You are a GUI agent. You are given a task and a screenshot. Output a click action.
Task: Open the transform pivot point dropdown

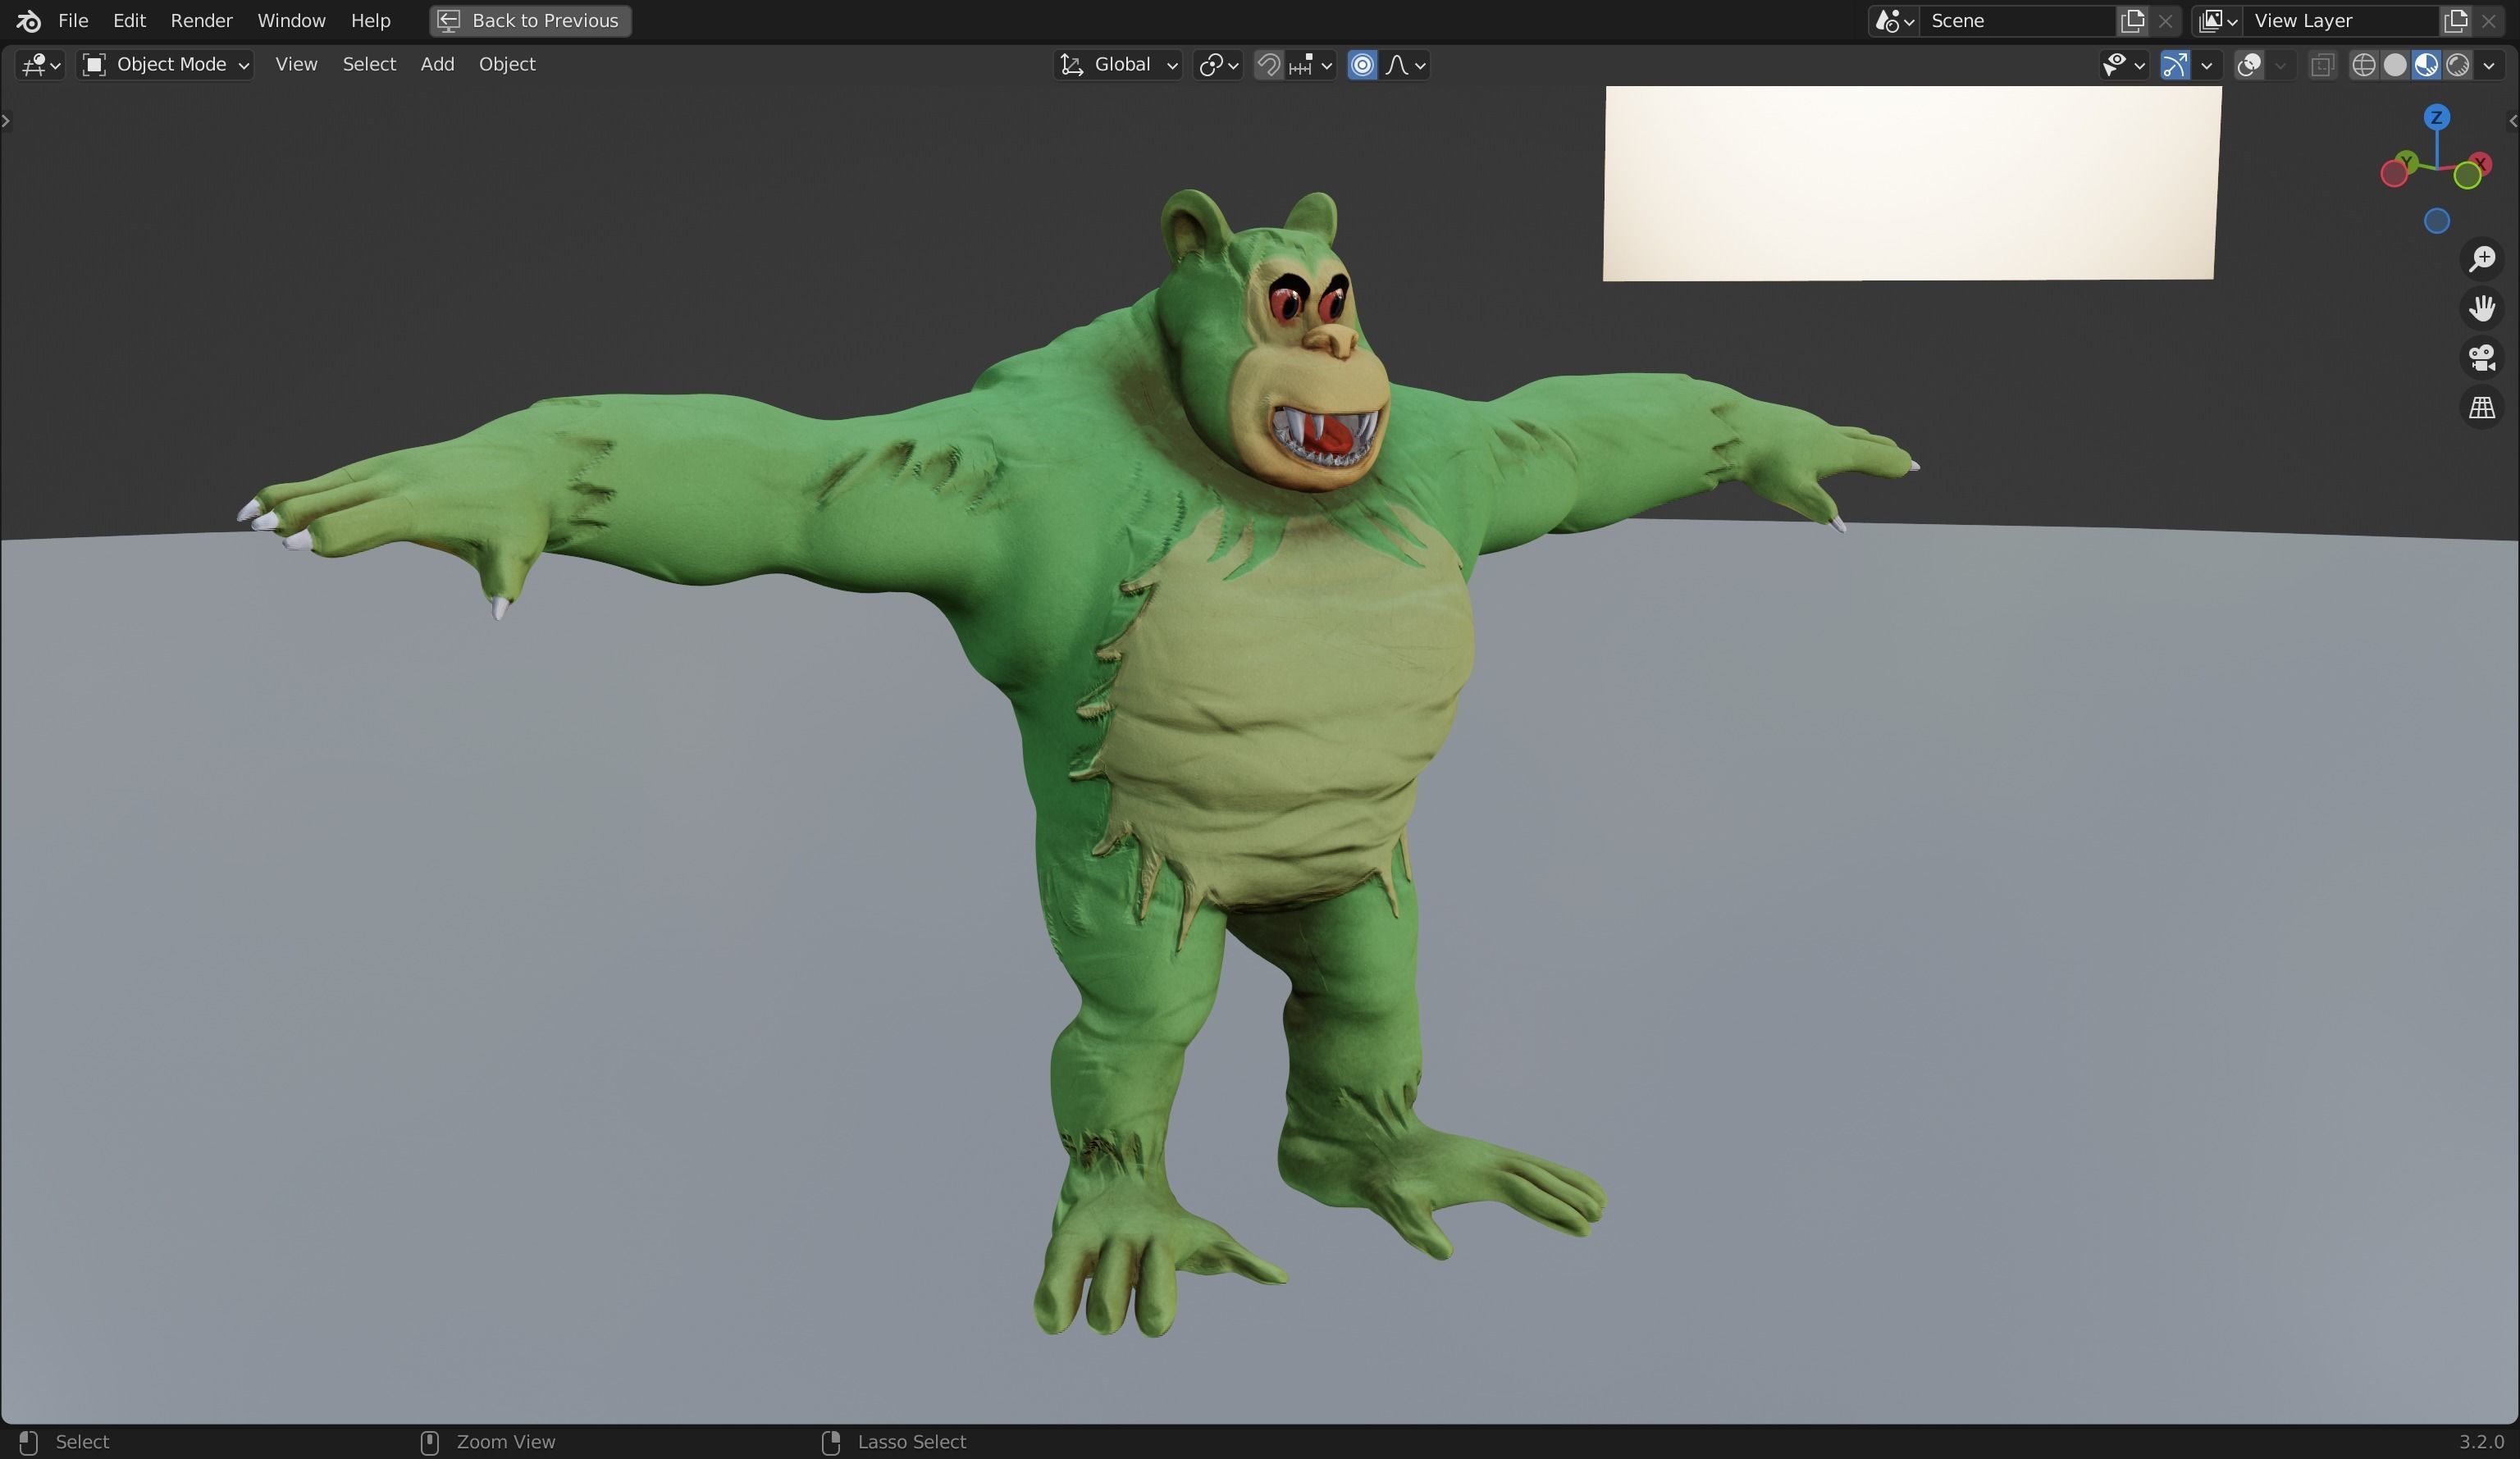[x=1218, y=64]
